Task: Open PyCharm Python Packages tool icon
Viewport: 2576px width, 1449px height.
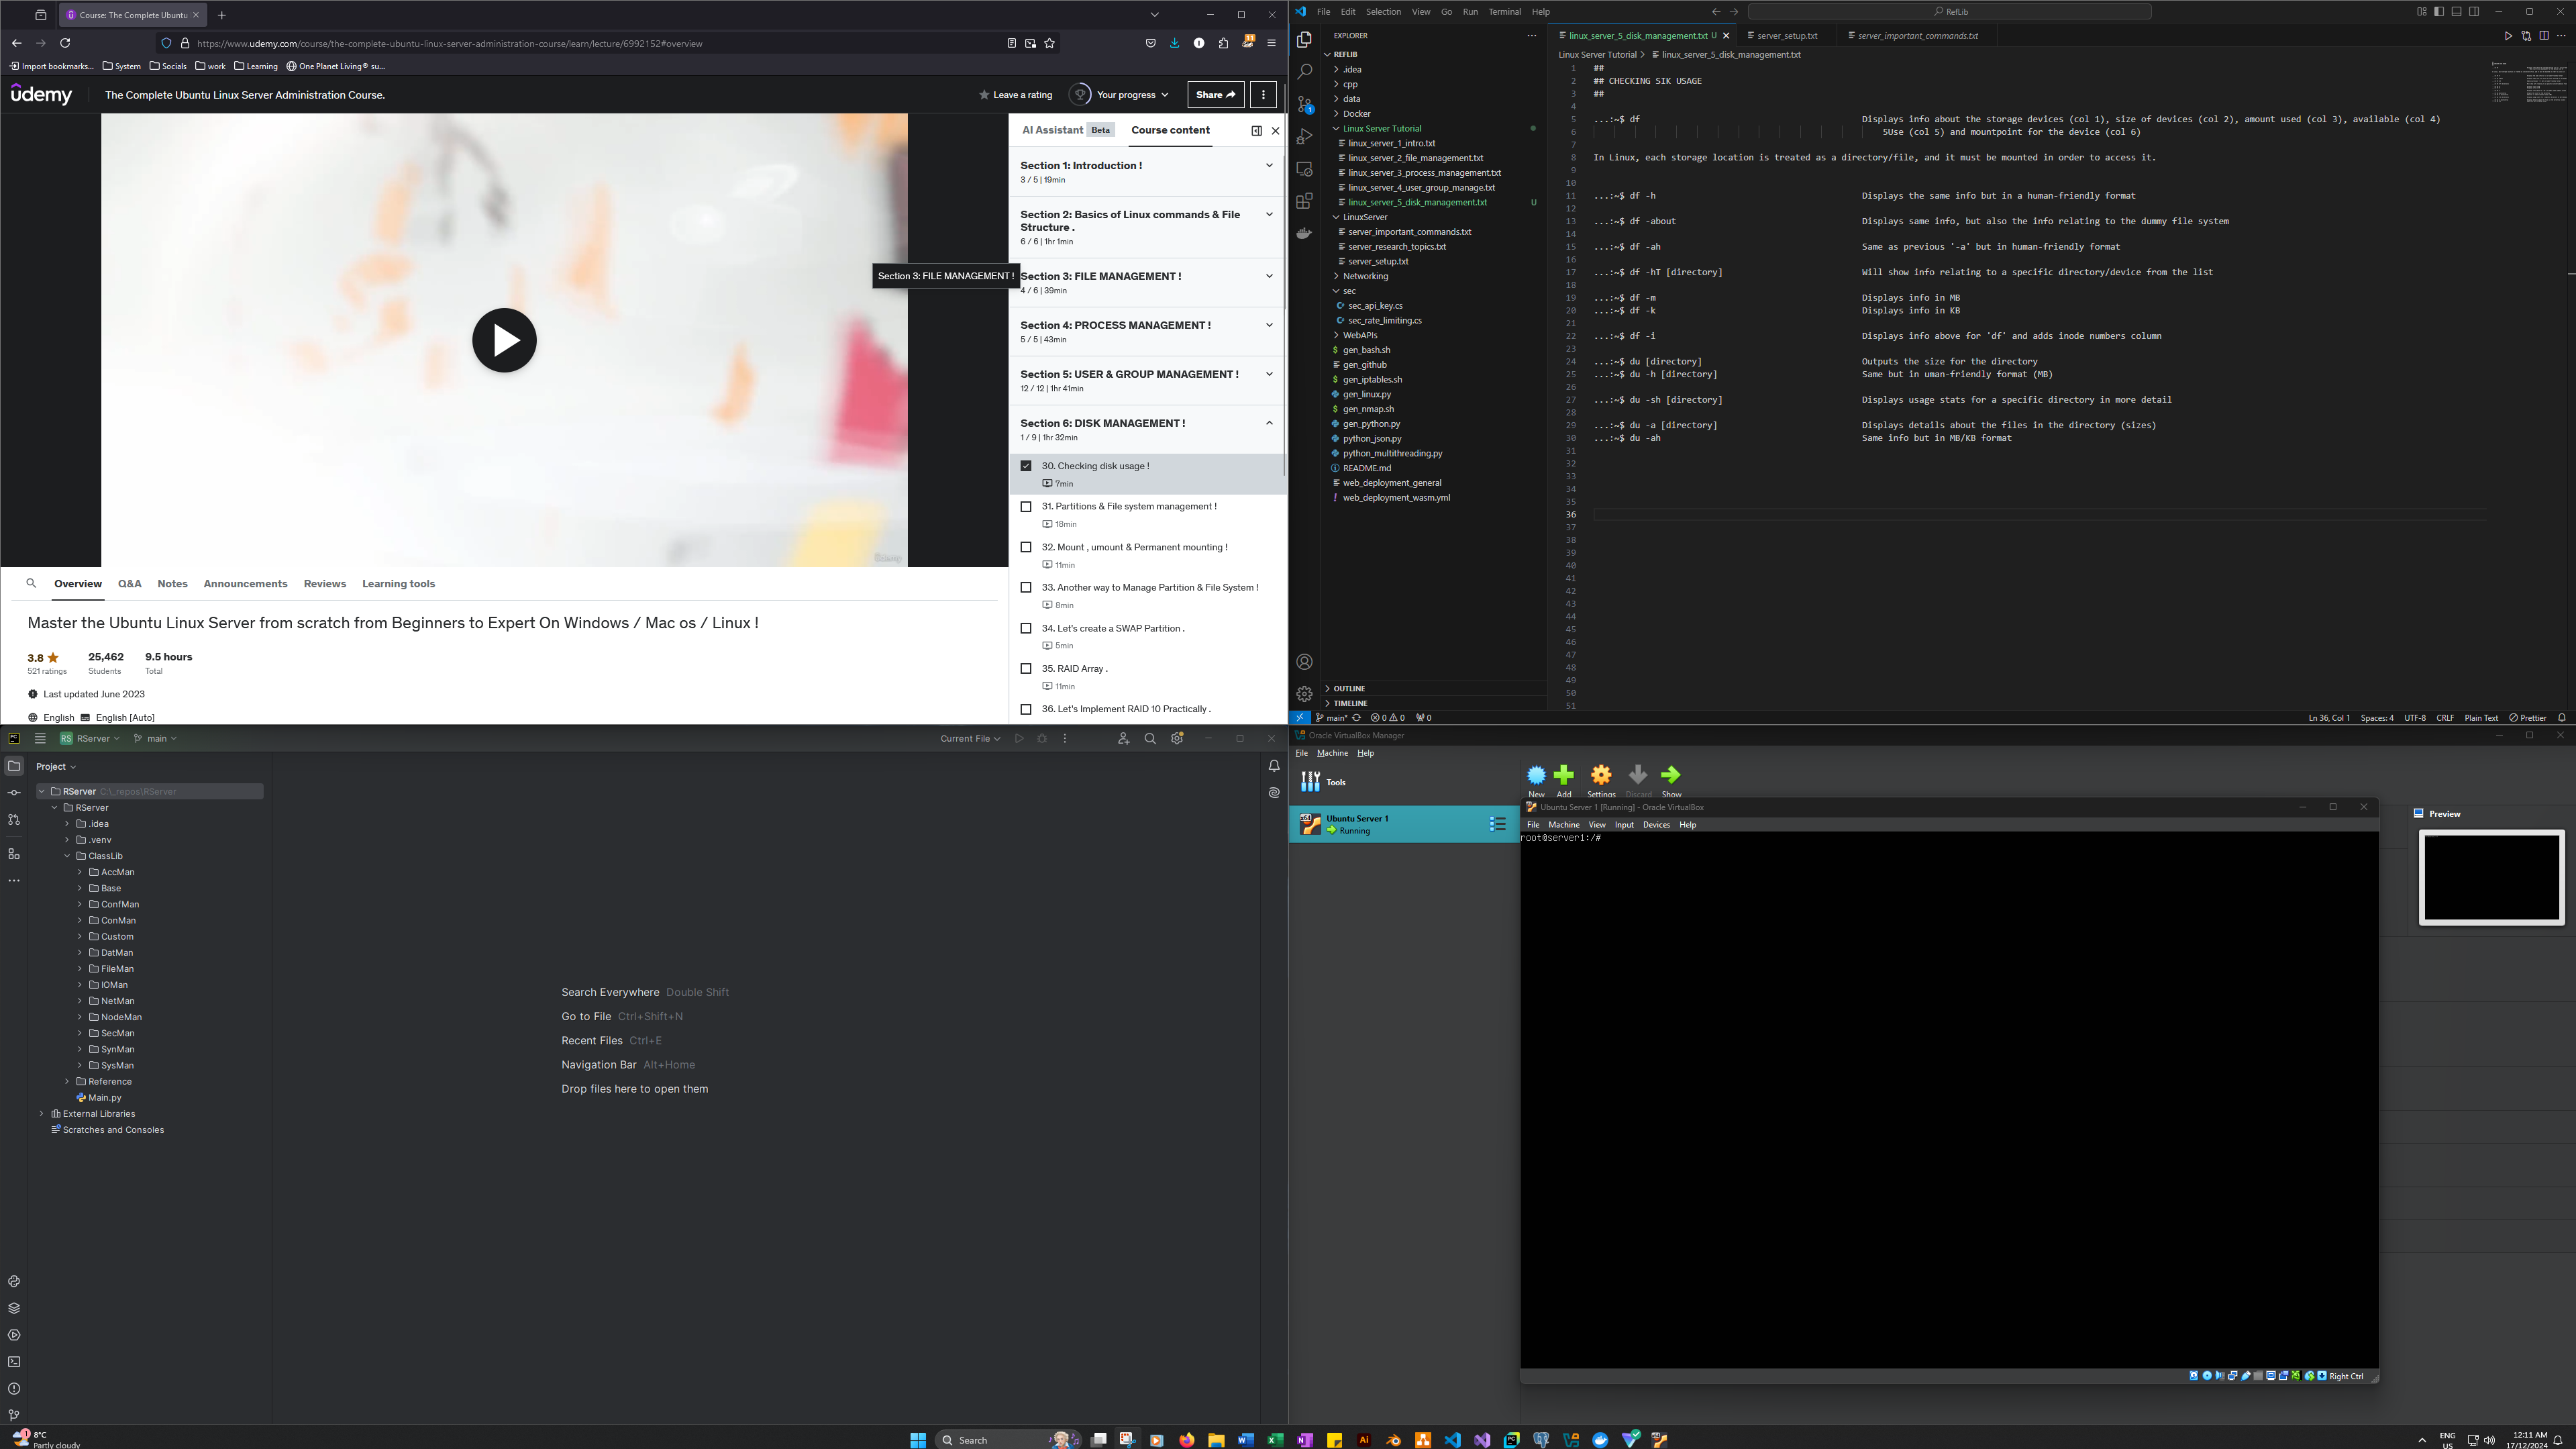Action: (x=14, y=1308)
